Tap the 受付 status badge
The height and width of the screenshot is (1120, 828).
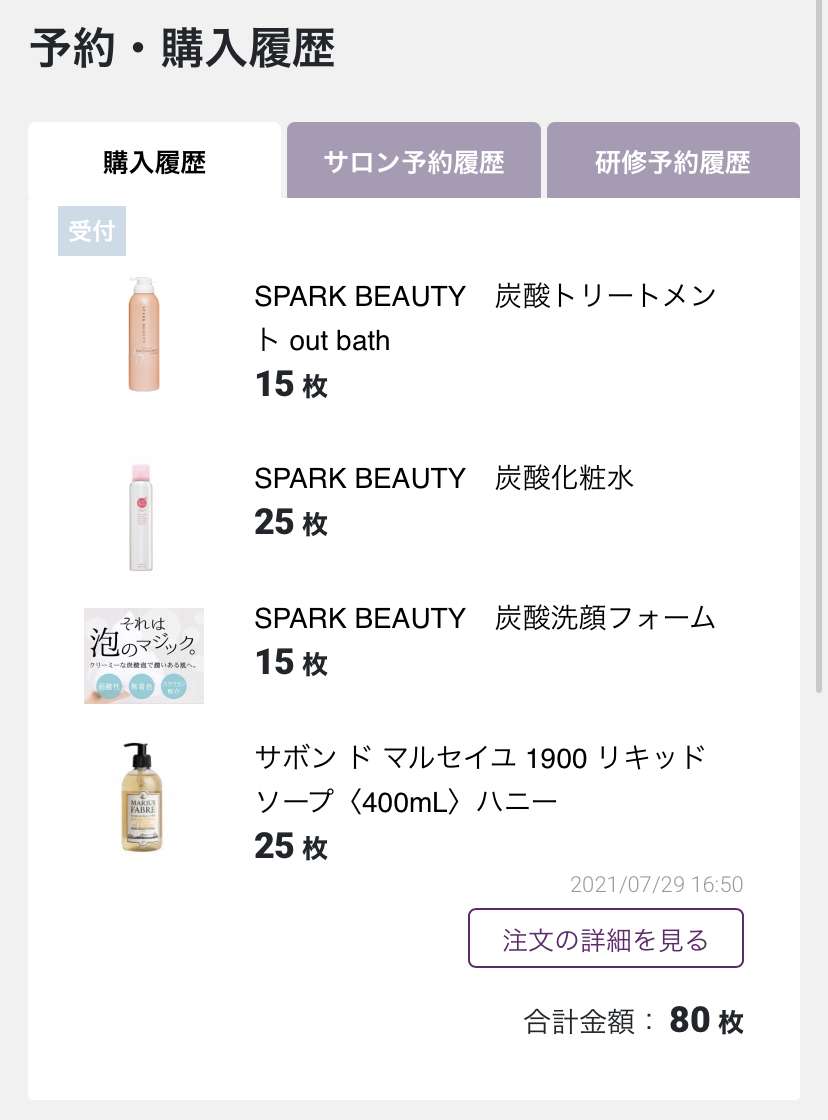91,231
